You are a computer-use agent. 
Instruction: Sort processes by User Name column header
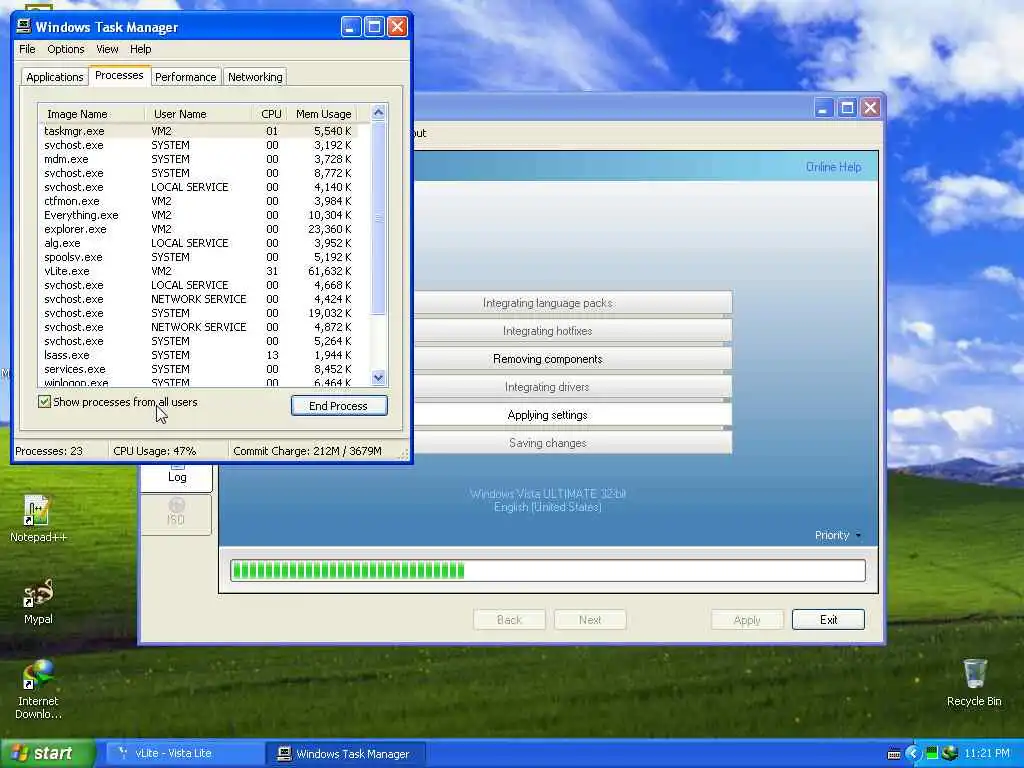tap(198, 114)
